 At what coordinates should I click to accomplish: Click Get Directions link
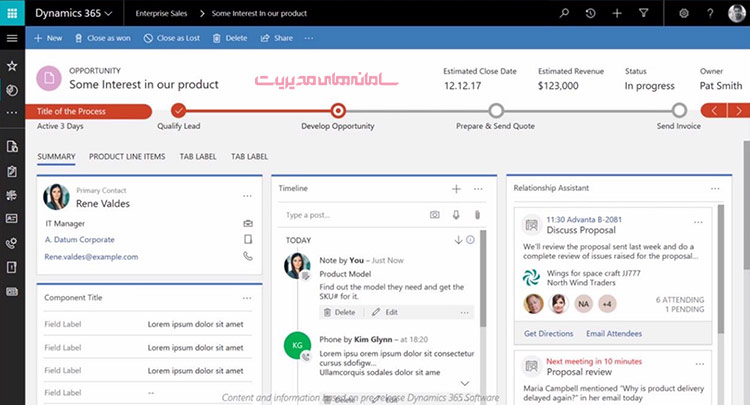(x=548, y=334)
